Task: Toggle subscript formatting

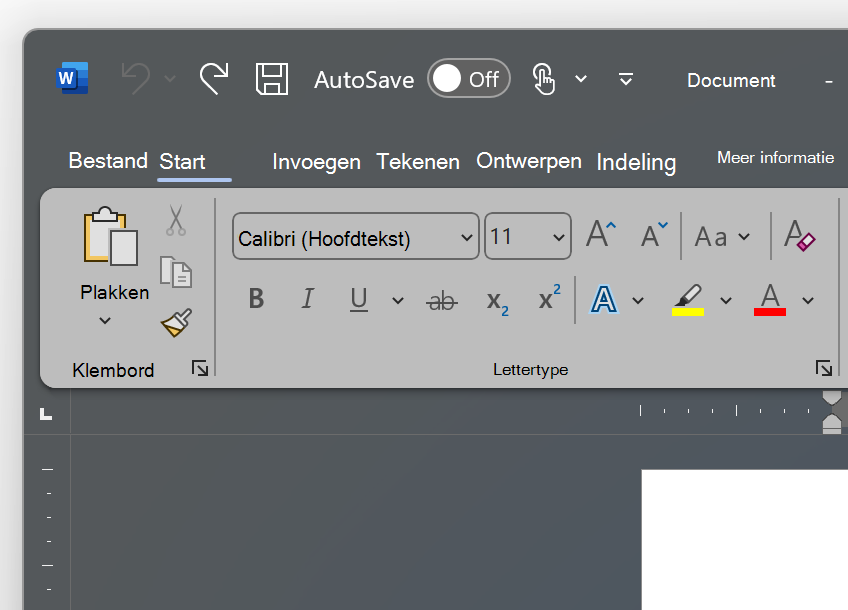Action: [497, 302]
